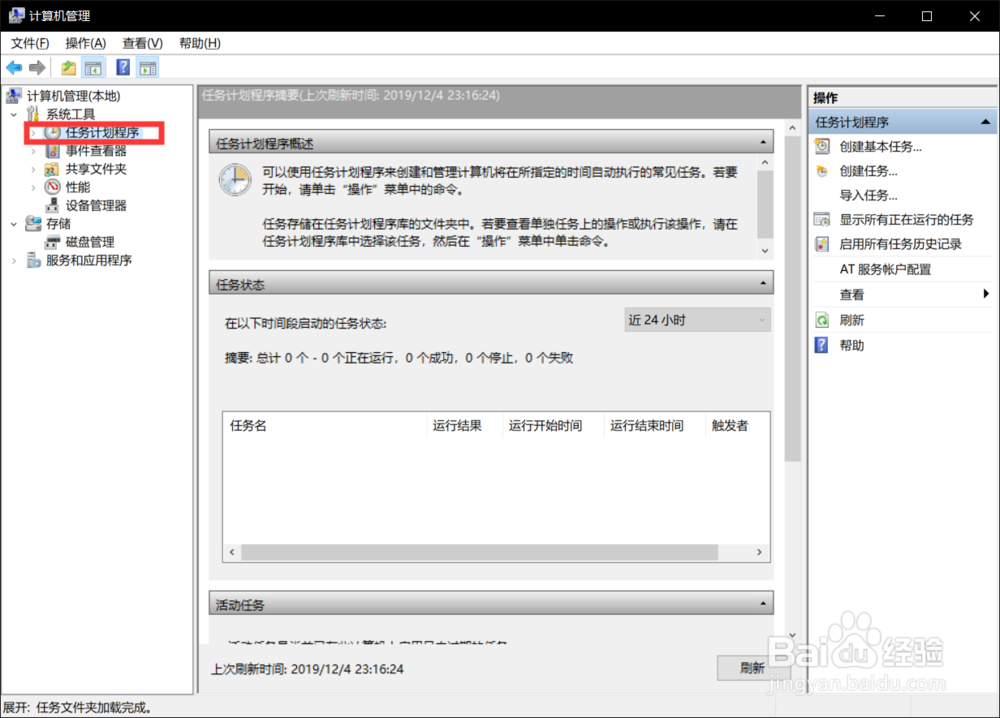The width and height of the screenshot is (1000, 718).
Task: Click the overview text scroll down arrow
Action: click(765, 251)
